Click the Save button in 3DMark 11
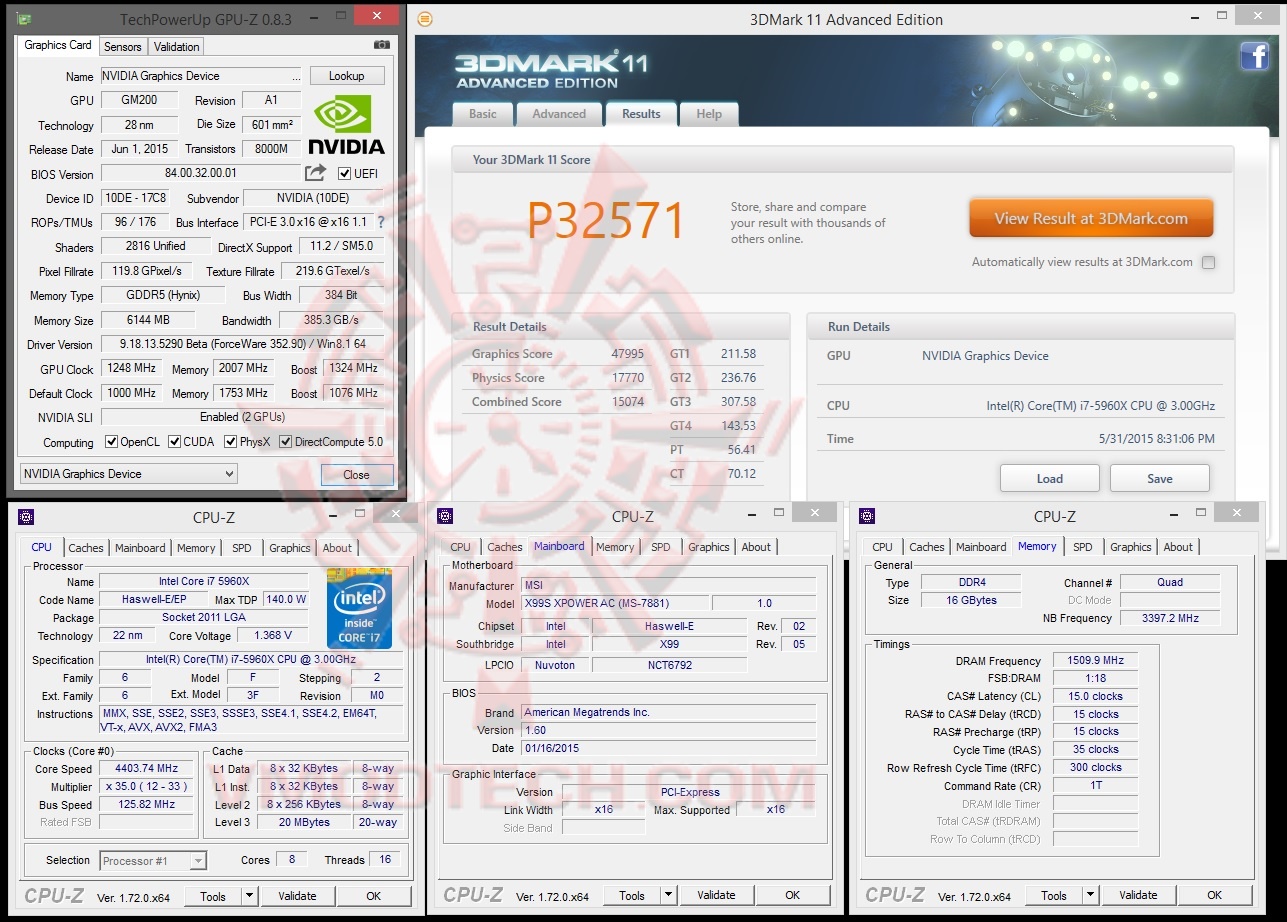The height and width of the screenshot is (922, 1287). 1160,478
